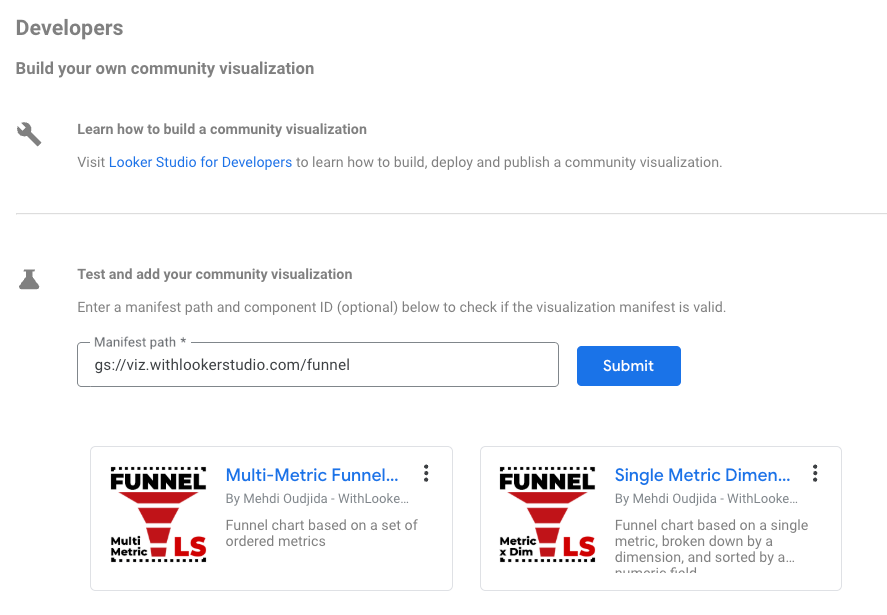Open Looker Studio for Developers link
Viewport: 887px width, 615px height.
(x=200, y=162)
